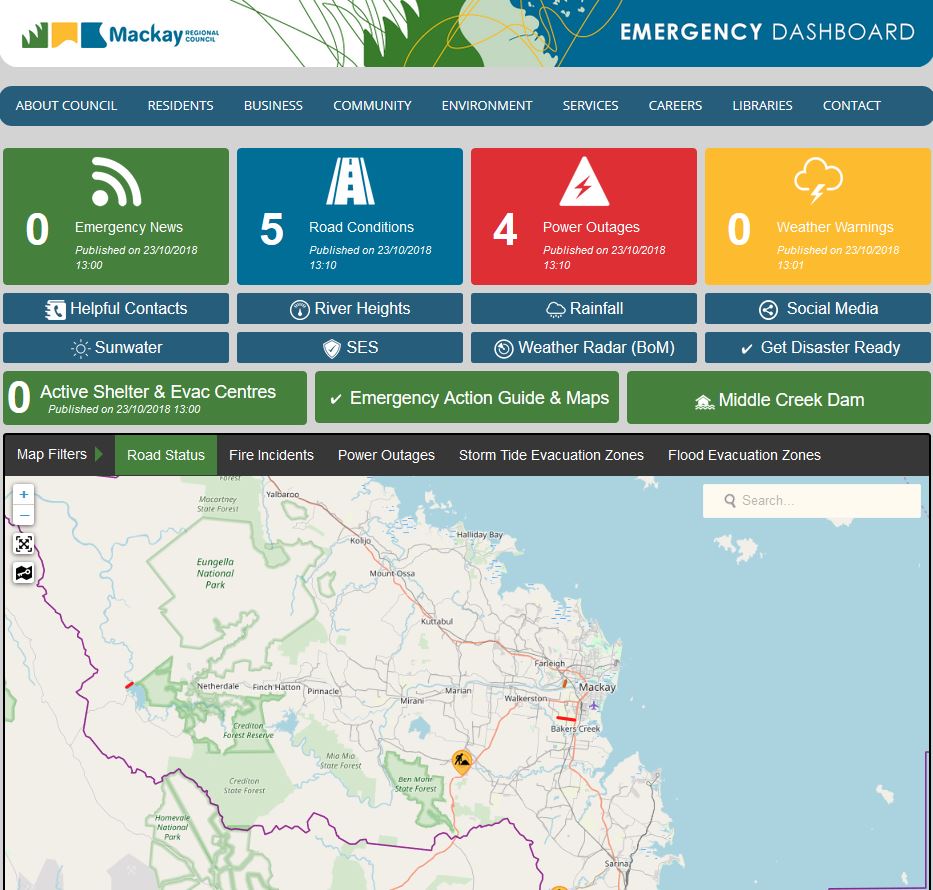
Task: Click the Get Disaster Ready button
Action: [817, 347]
